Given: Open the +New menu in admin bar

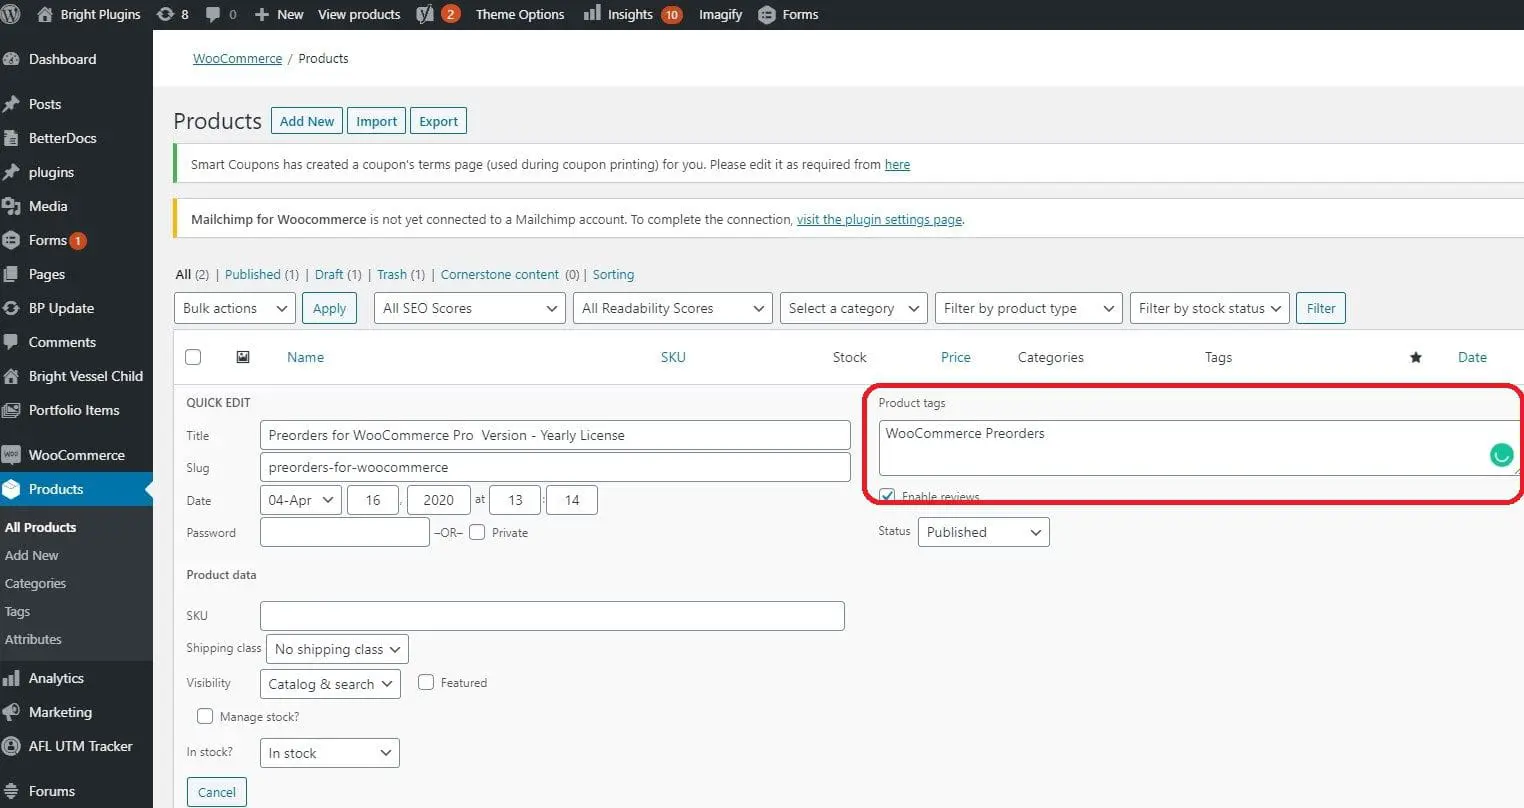Looking at the screenshot, I should click(278, 14).
